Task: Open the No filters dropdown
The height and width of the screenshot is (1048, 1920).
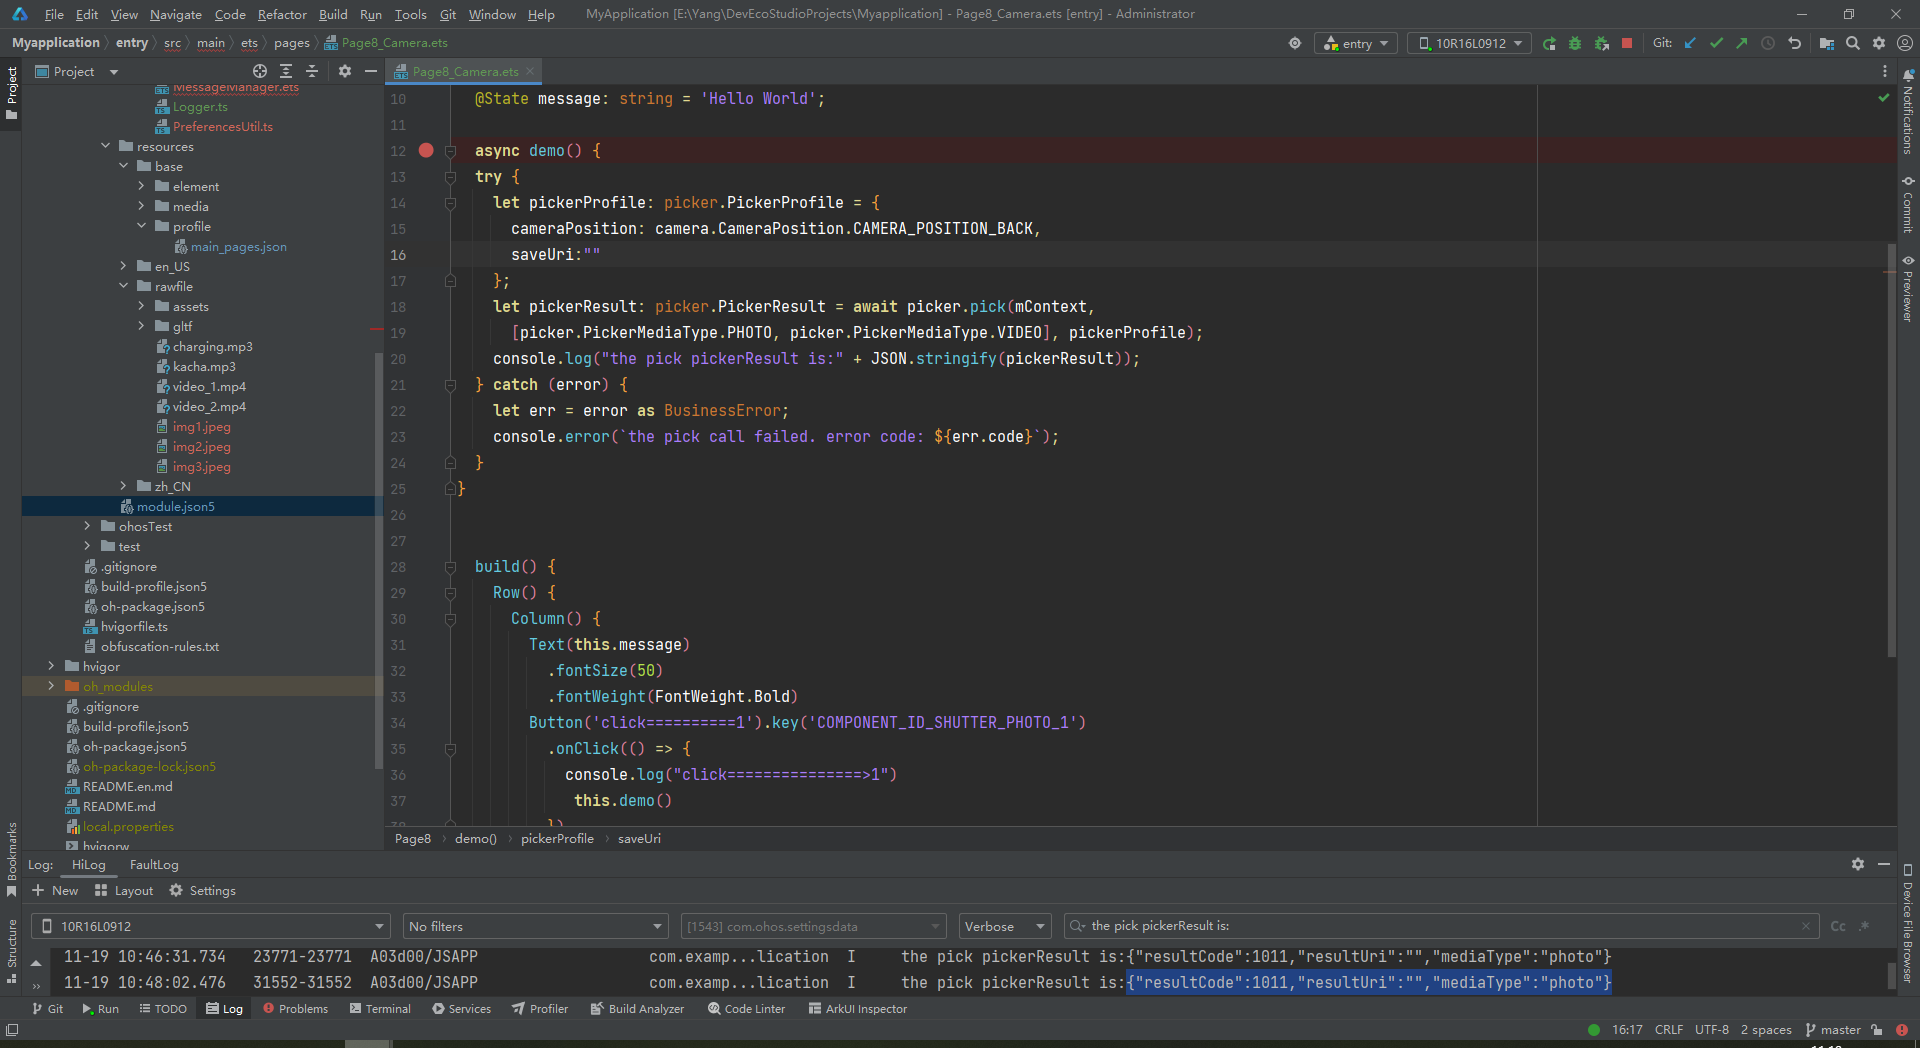Action: point(535,926)
